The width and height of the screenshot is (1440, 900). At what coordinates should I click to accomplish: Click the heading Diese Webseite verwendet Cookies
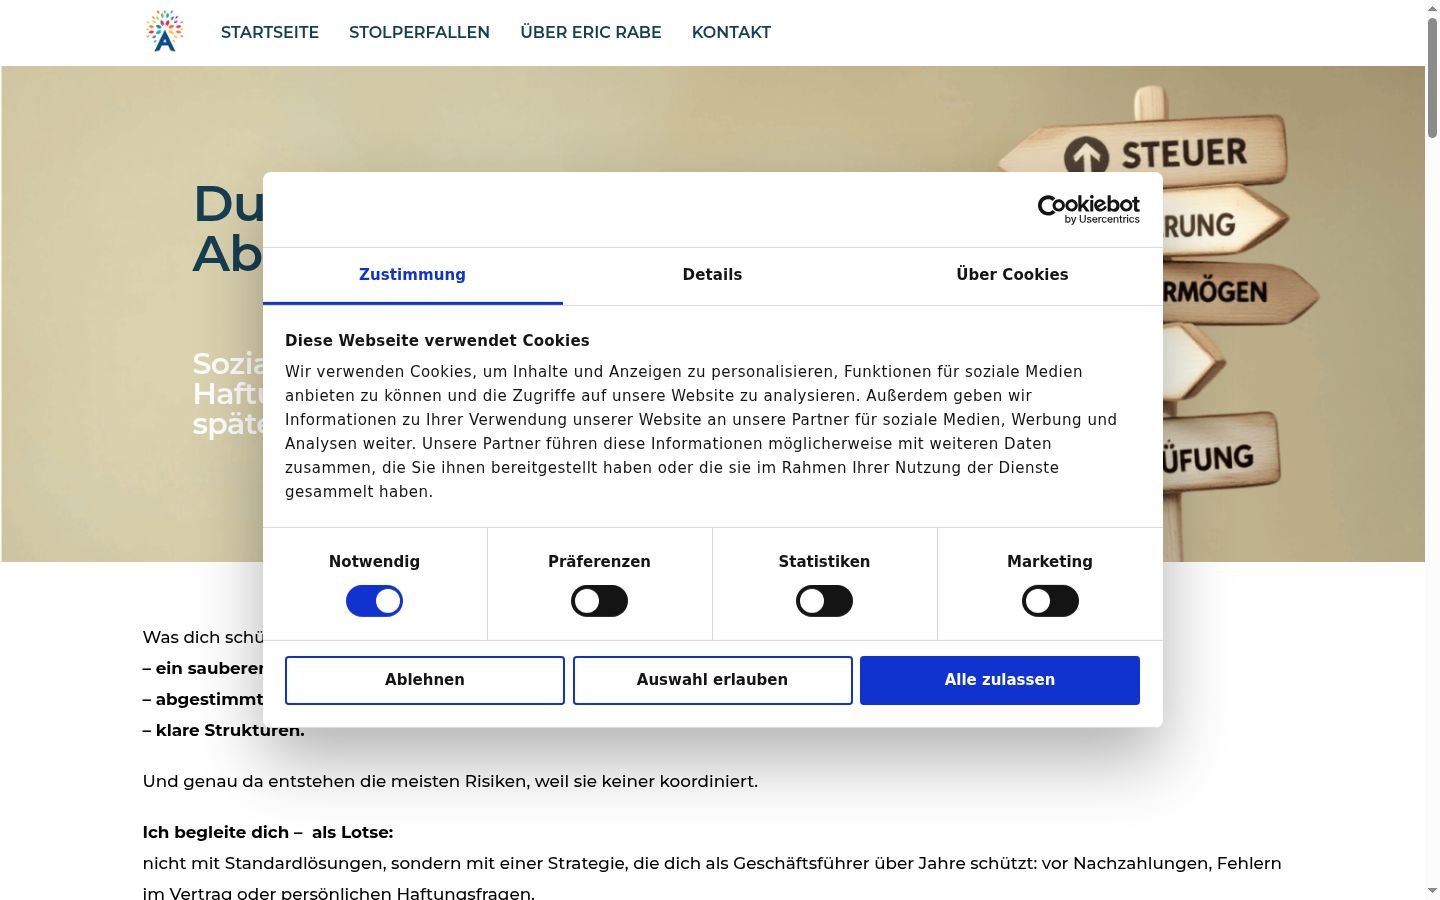pyautogui.click(x=437, y=341)
